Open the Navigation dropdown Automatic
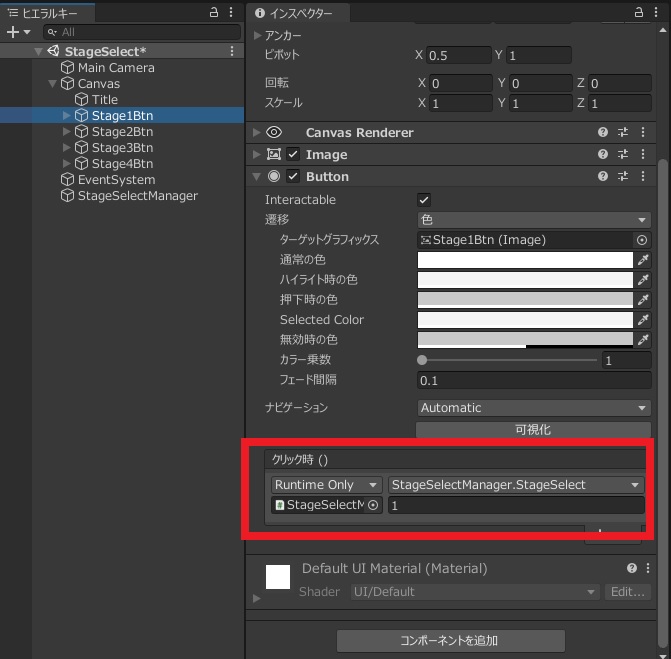Image resolution: width=671 pixels, height=659 pixels. [534, 408]
